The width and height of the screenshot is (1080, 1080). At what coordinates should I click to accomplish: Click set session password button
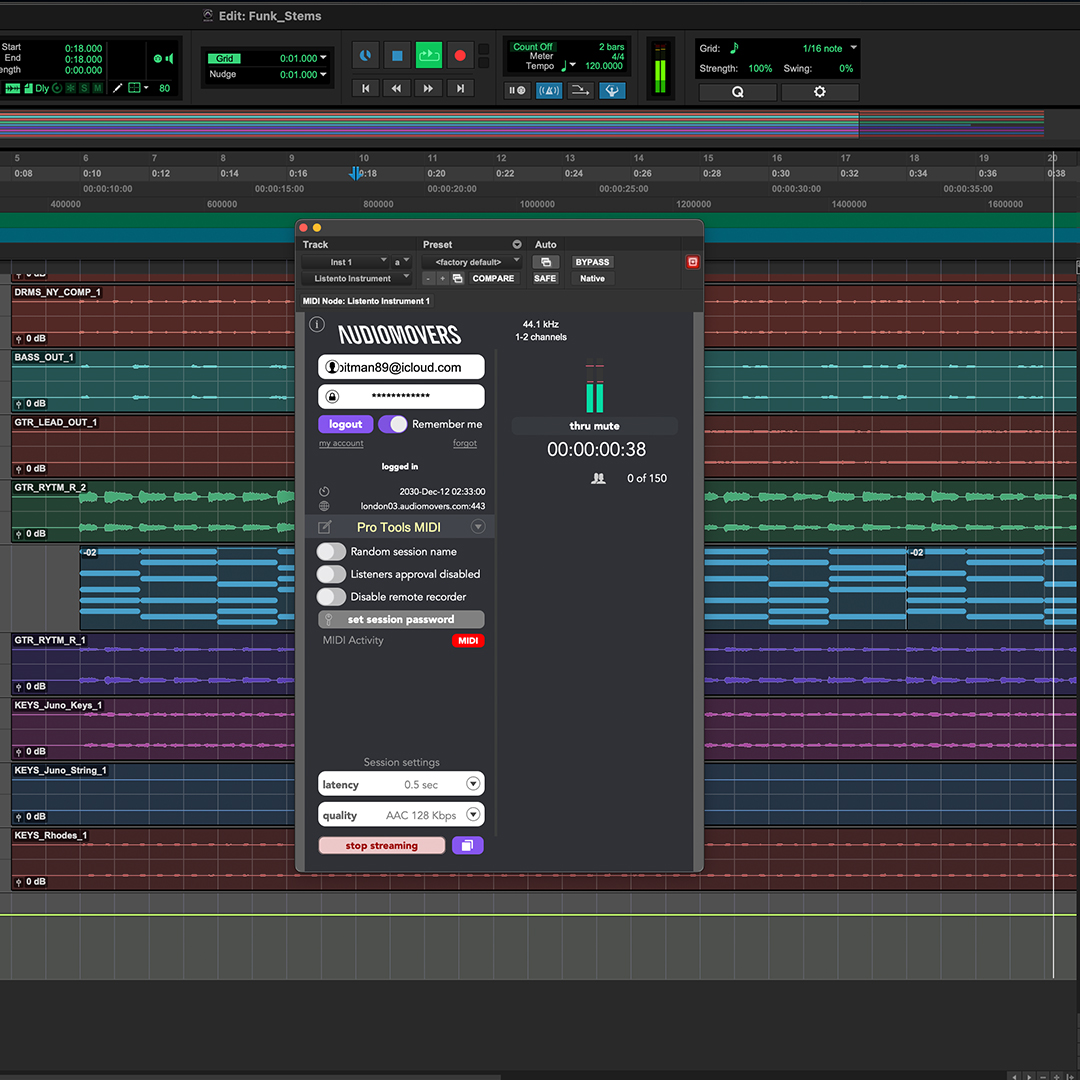coord(401,619)
